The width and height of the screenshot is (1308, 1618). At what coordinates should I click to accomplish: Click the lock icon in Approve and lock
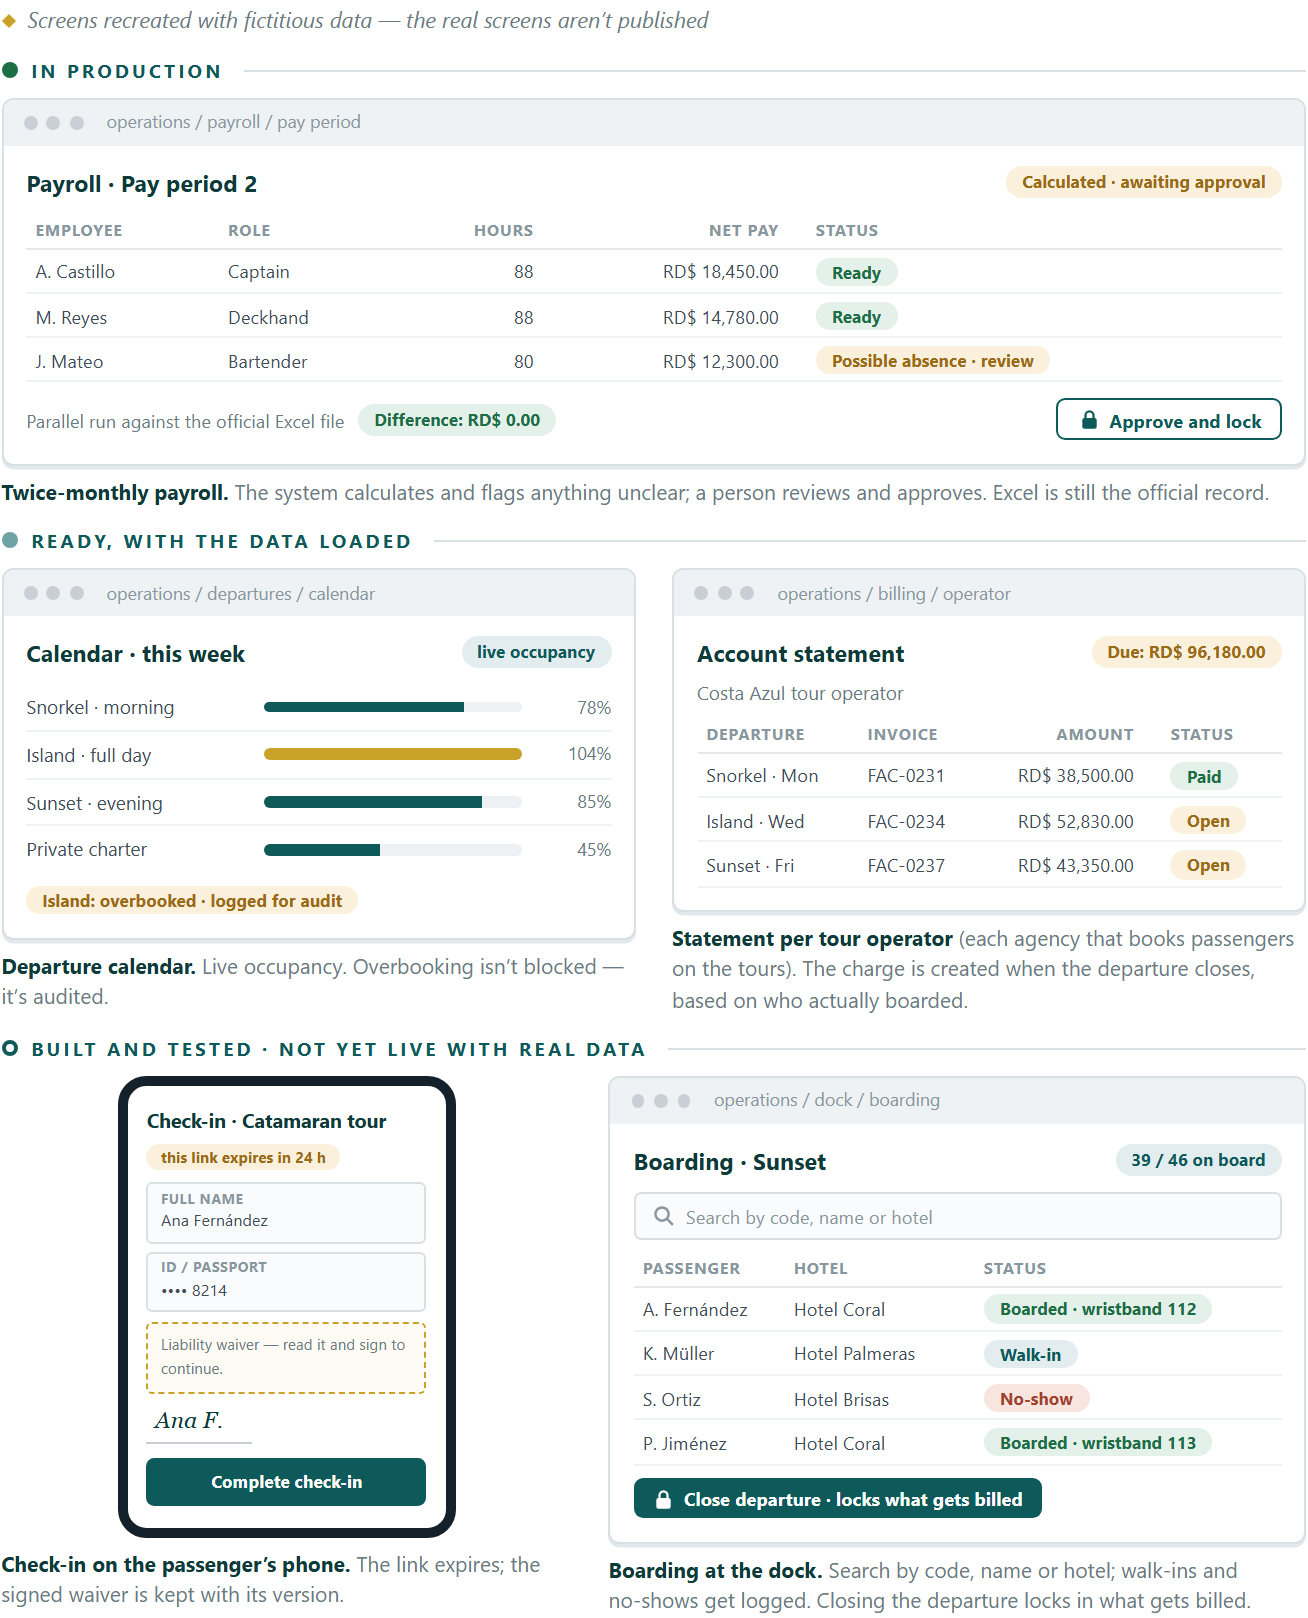1089,420
